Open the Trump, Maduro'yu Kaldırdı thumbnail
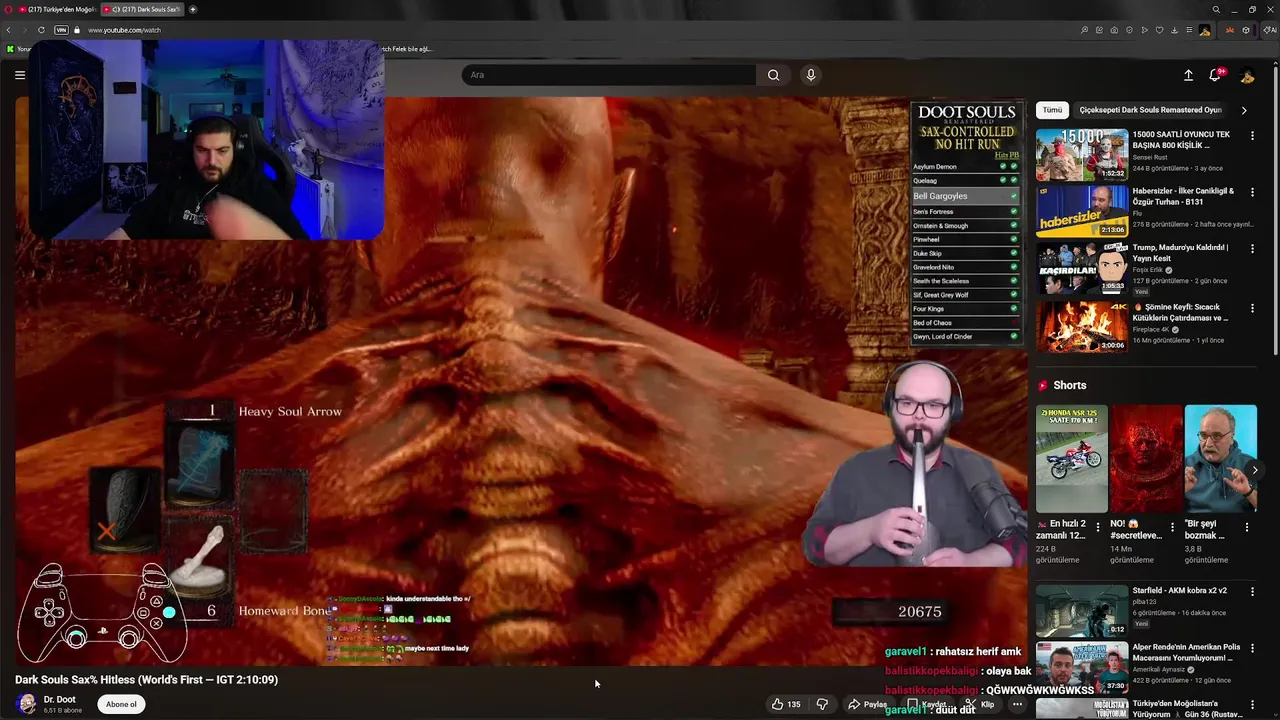 (1082, 268)
